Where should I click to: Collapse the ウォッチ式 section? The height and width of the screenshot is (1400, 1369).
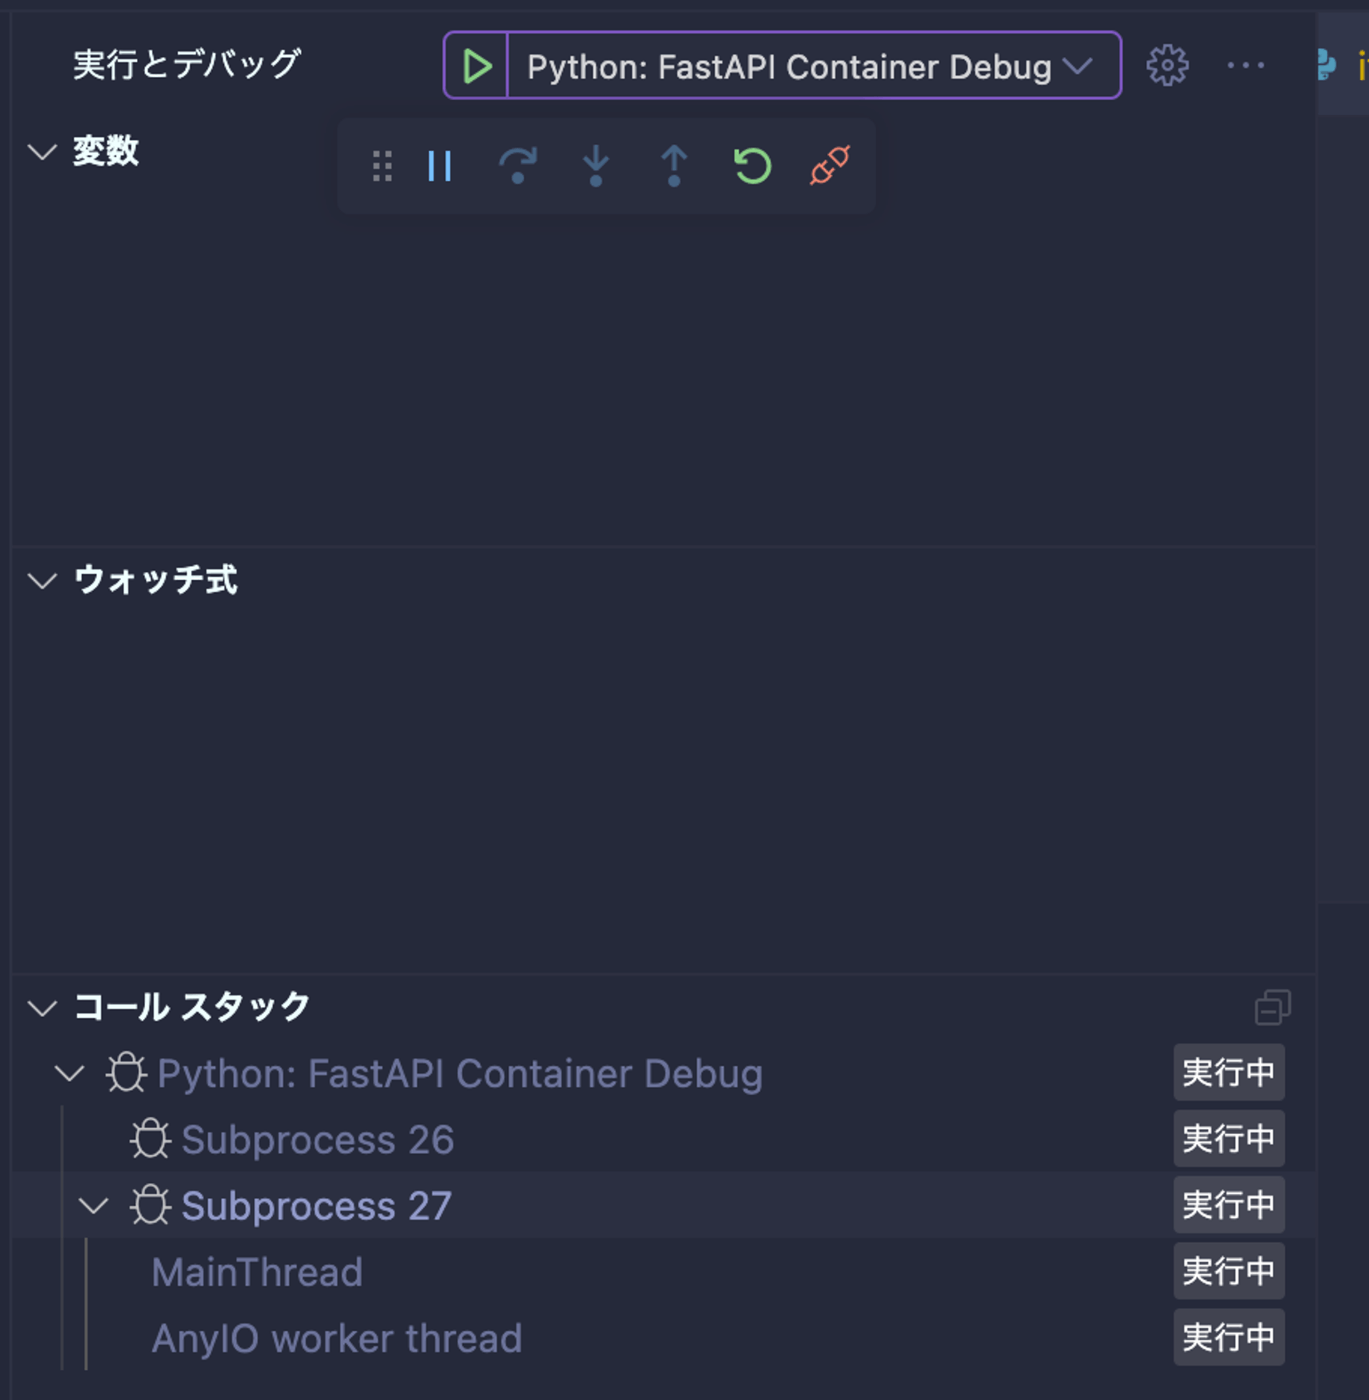click(42, 580)
